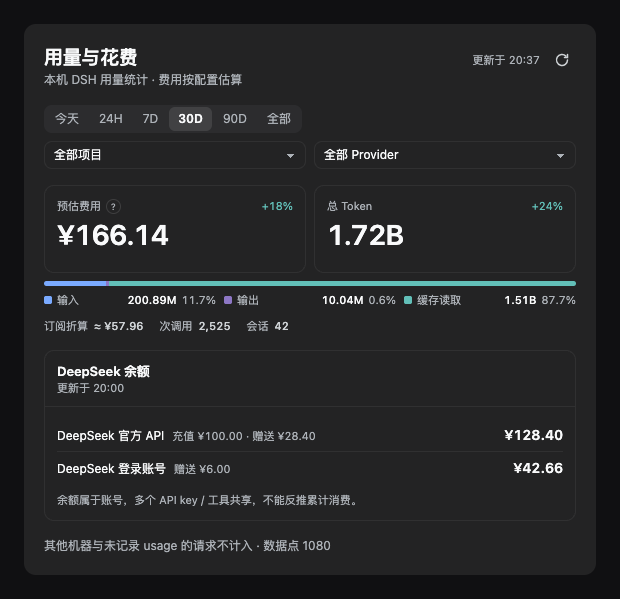Viewport: 620px width, 599px height.
Task: Click the blue 输入 legend swatch
Action: coord(48,300)
